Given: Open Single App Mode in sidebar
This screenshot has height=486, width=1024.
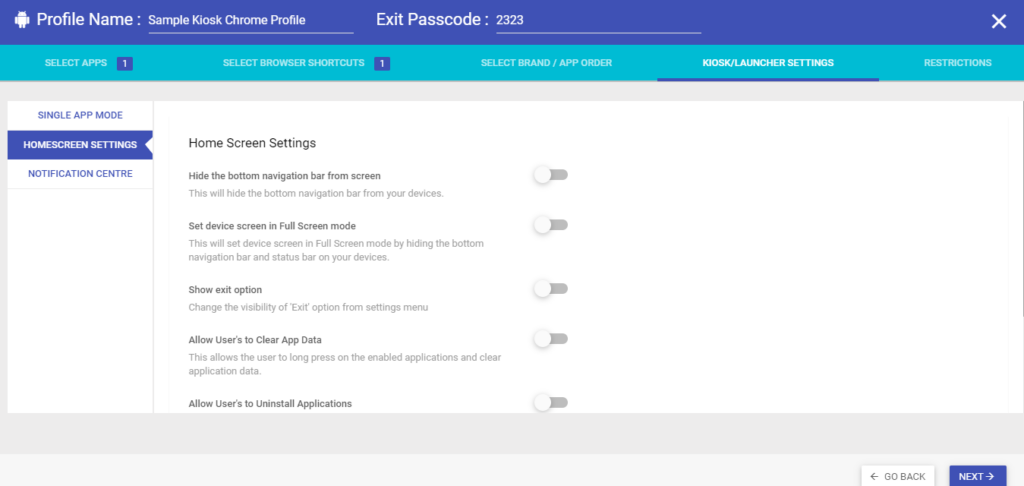Looking at the screenshot, I should (x=80, y=115).
